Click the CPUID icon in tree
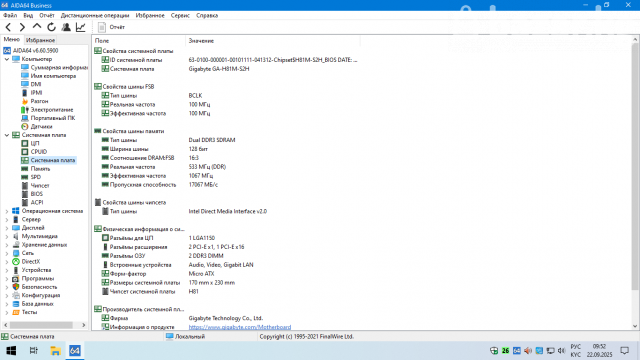This screenshot has height=360, width=640. coord(25,152)
